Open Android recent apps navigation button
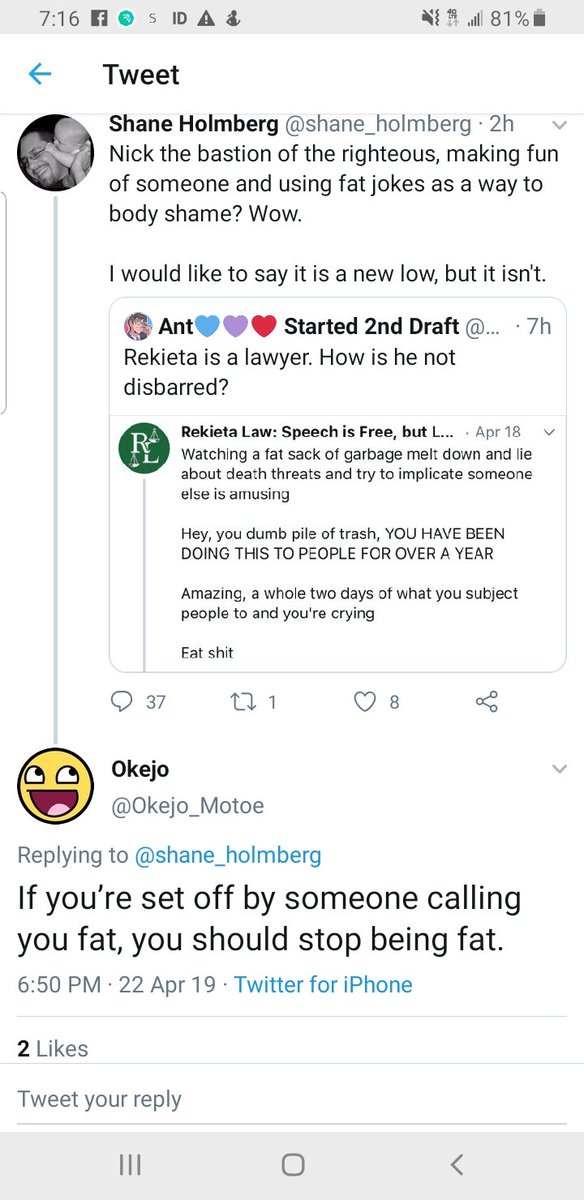Viewport: 584px width, 1200px height. coord(129,1164)
